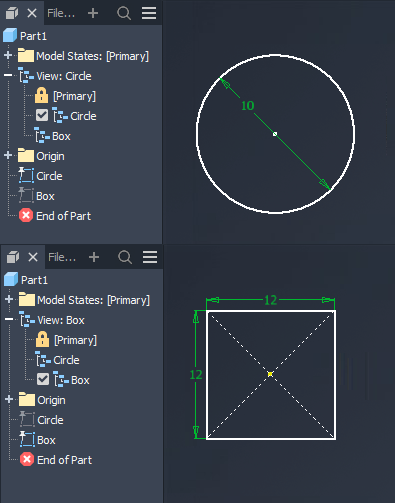Expand Model States in the bottom browser
Screen dimensions: 395x503
pos(9,300)
